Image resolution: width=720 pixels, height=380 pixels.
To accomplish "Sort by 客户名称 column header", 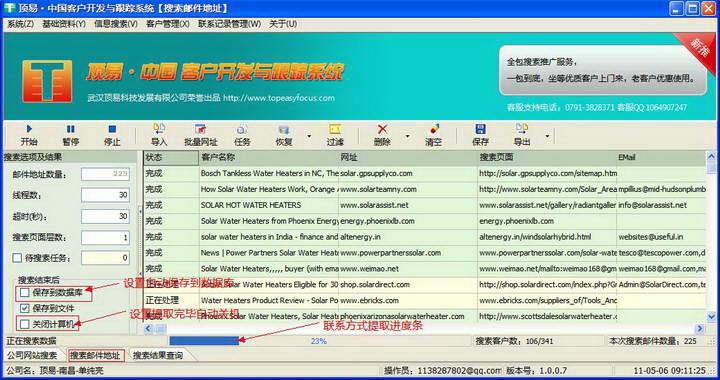I will (269, 157).
